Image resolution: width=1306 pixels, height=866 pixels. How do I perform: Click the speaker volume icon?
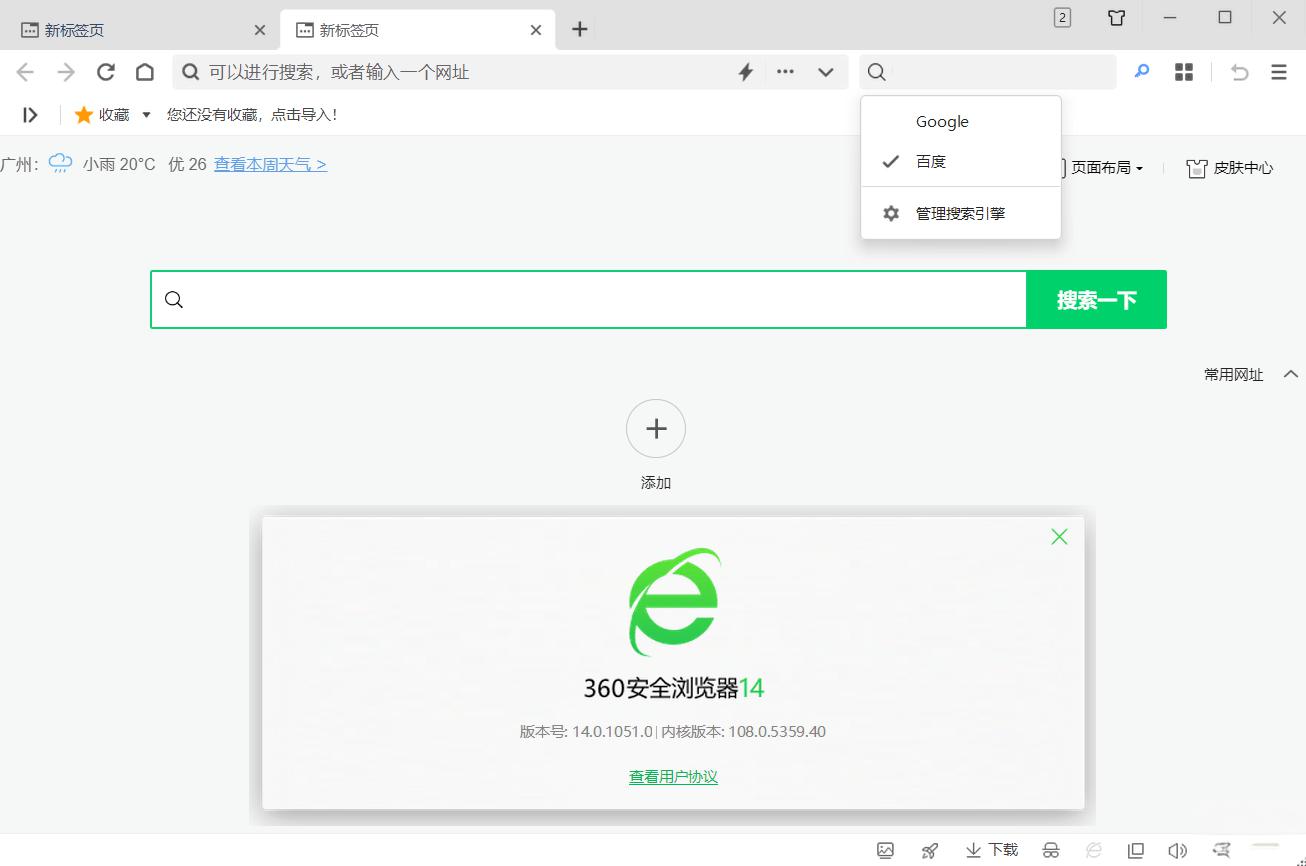tap(1178, 849)
